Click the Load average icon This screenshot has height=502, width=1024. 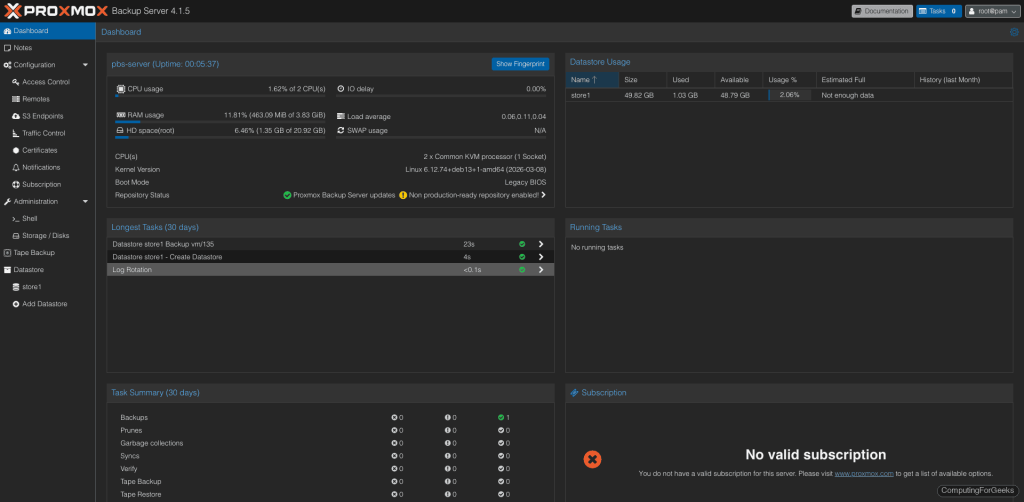(341, 116)
